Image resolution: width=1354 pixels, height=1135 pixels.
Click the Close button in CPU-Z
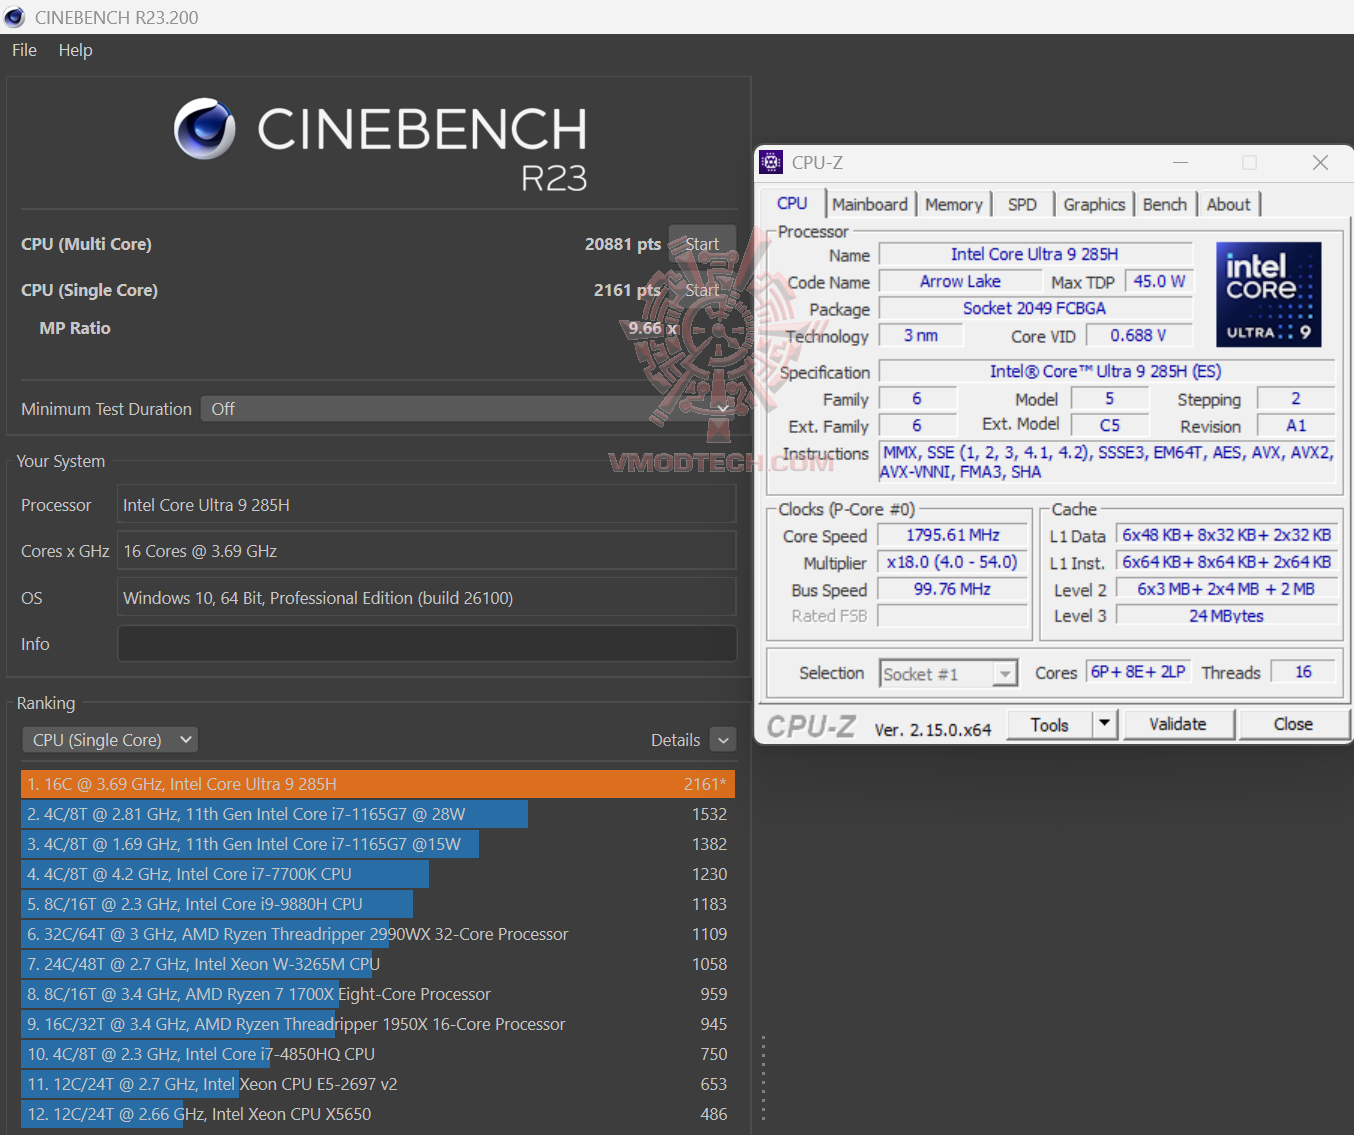(x=1293, y=724)
